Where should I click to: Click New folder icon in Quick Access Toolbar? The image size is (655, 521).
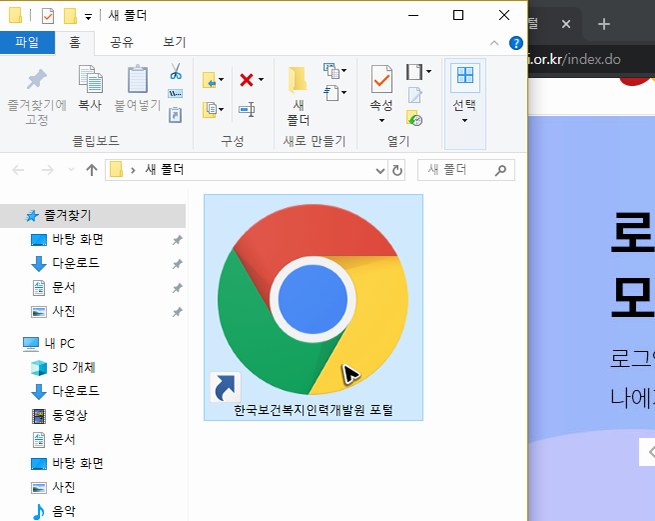click(x=70, y=16)
